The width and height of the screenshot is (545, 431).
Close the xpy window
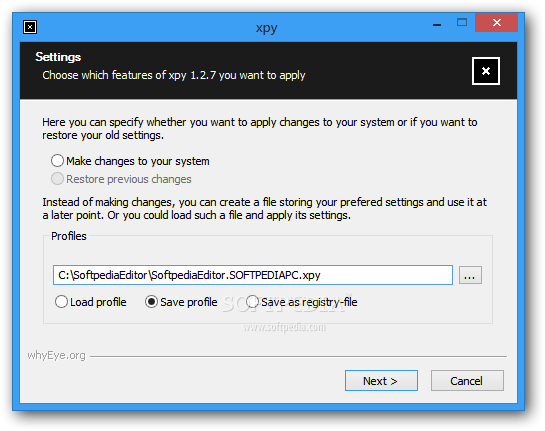[497, 23]
